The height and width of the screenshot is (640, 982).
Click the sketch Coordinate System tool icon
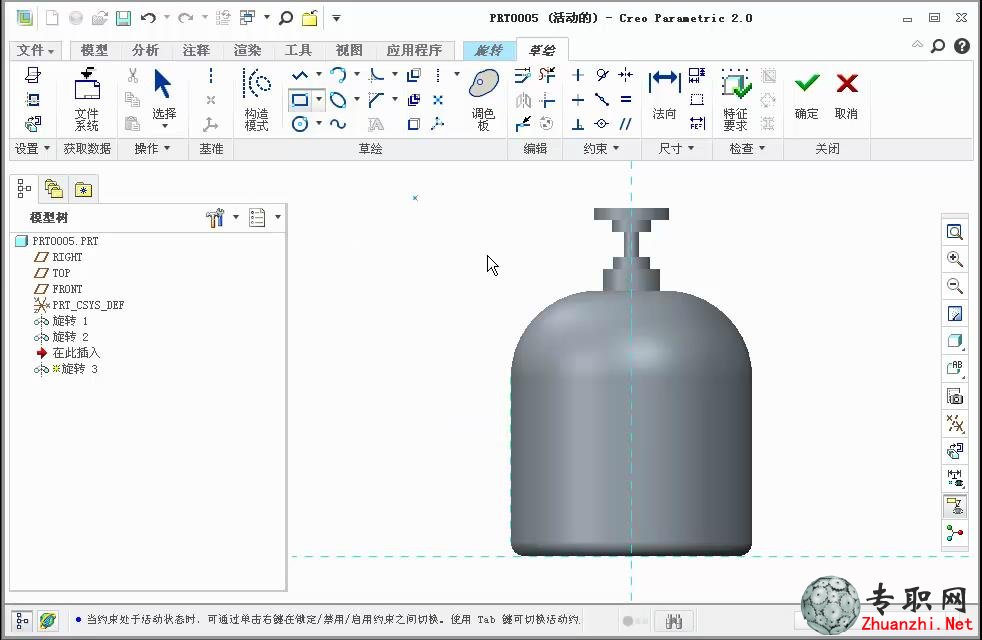(438, 124)
